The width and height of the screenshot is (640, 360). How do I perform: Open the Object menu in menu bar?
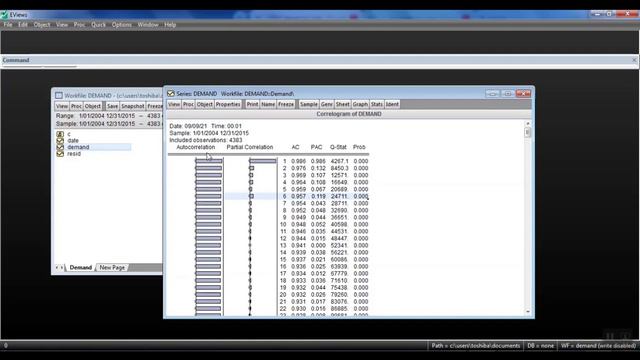coord(42,25)
